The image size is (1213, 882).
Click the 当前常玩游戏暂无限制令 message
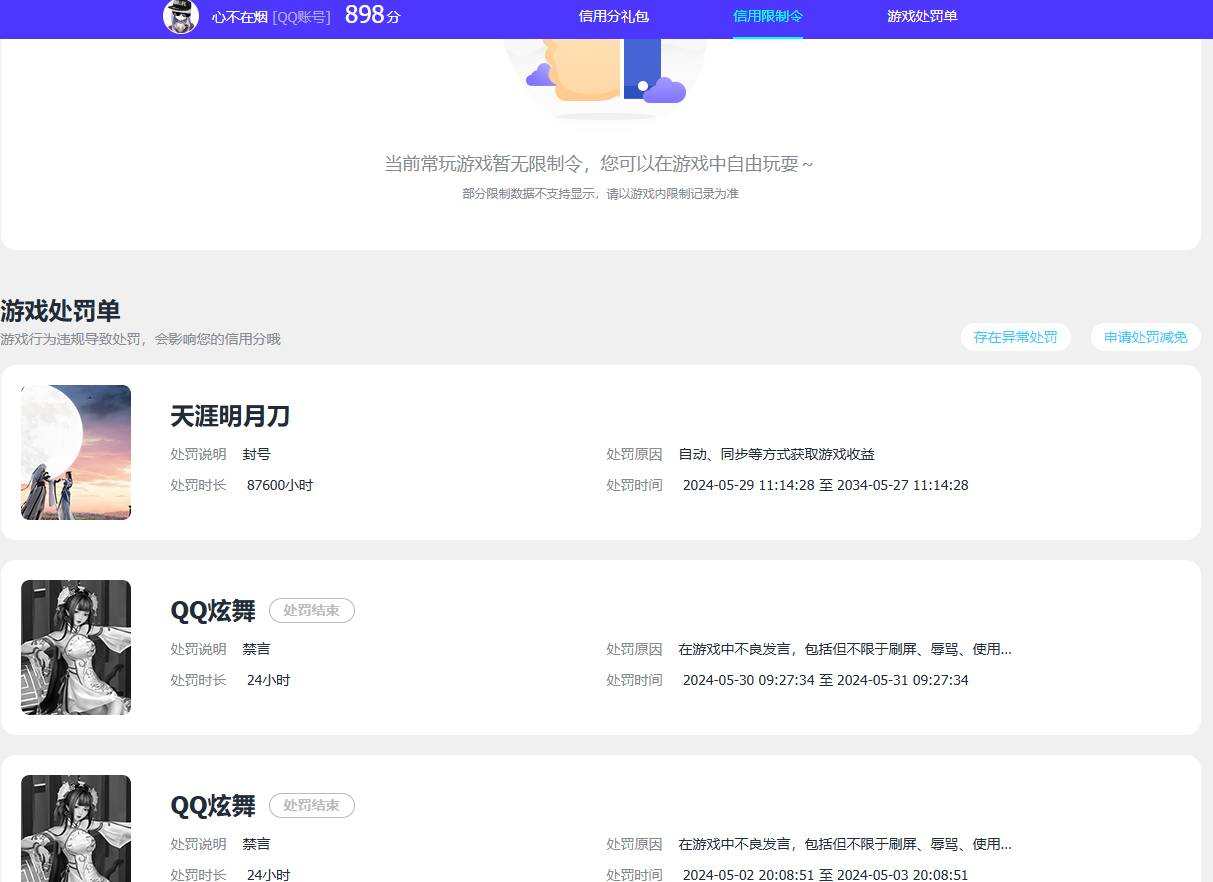pyautogui.click(x=599, y=163)
